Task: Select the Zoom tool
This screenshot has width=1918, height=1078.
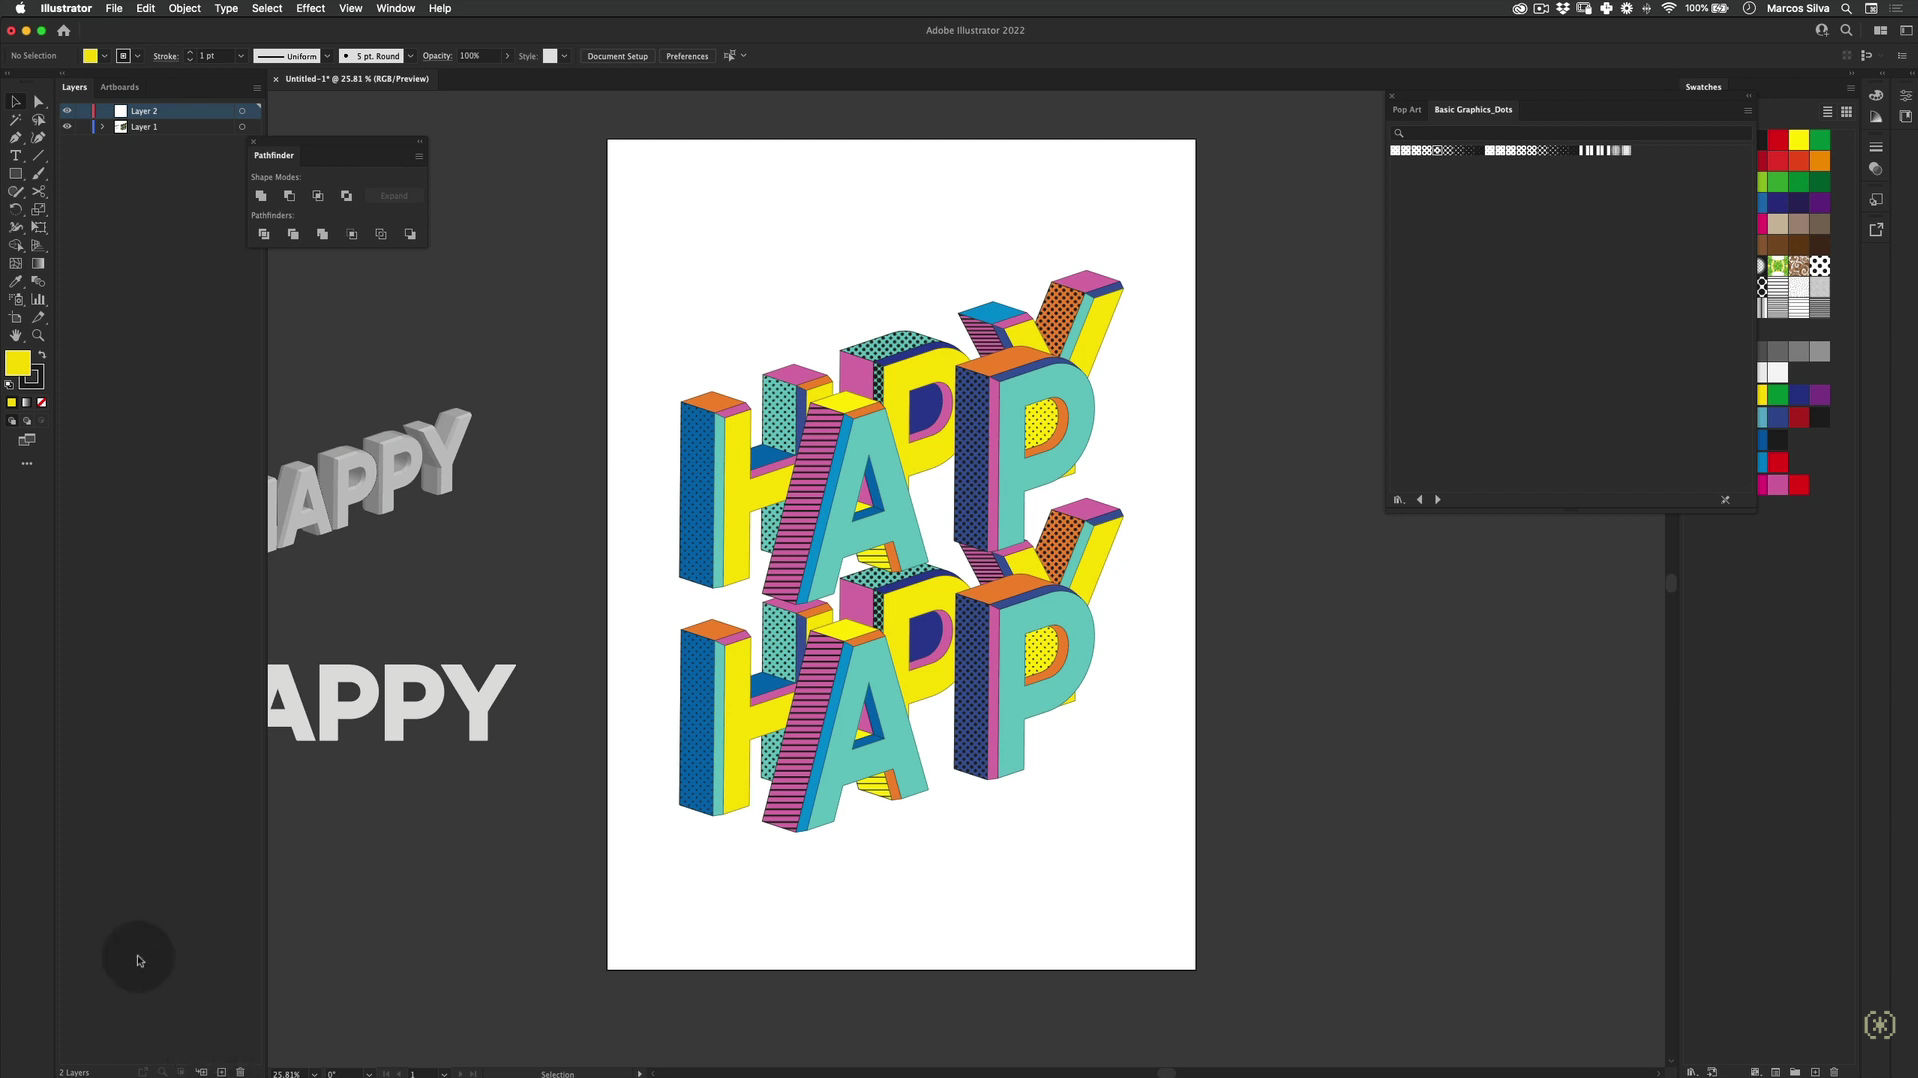Action: [38, 336]
